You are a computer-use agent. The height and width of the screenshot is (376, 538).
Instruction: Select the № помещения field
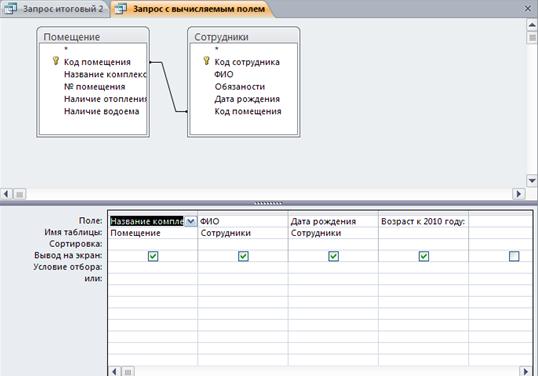tap(94, 87)
